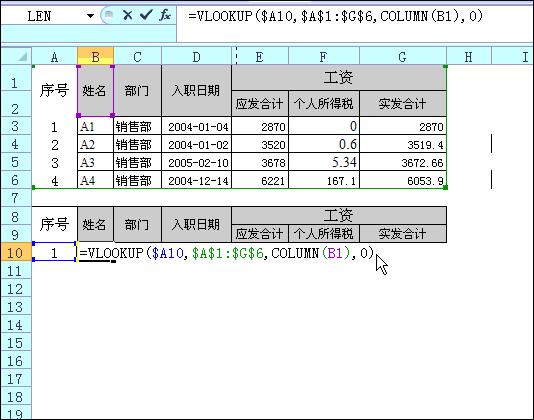The width and height of the screenshot is (534, 420).
Task: Click the 部门 header in top table
Action: coord(138,91)
